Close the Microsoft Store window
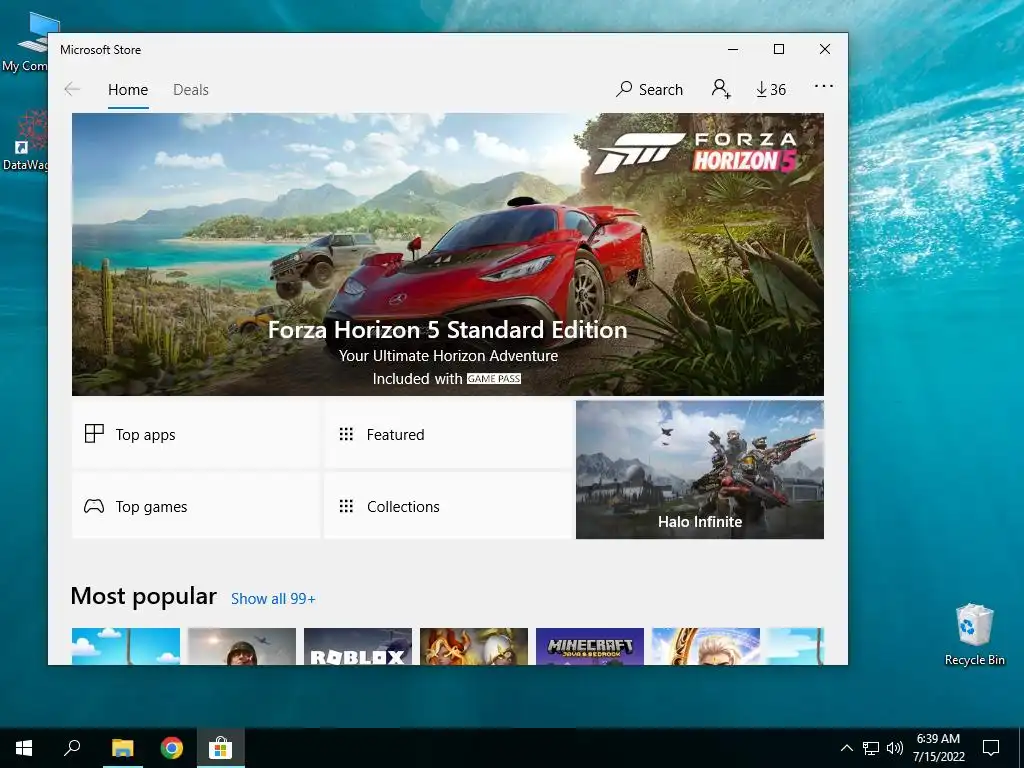 [825, 50]
